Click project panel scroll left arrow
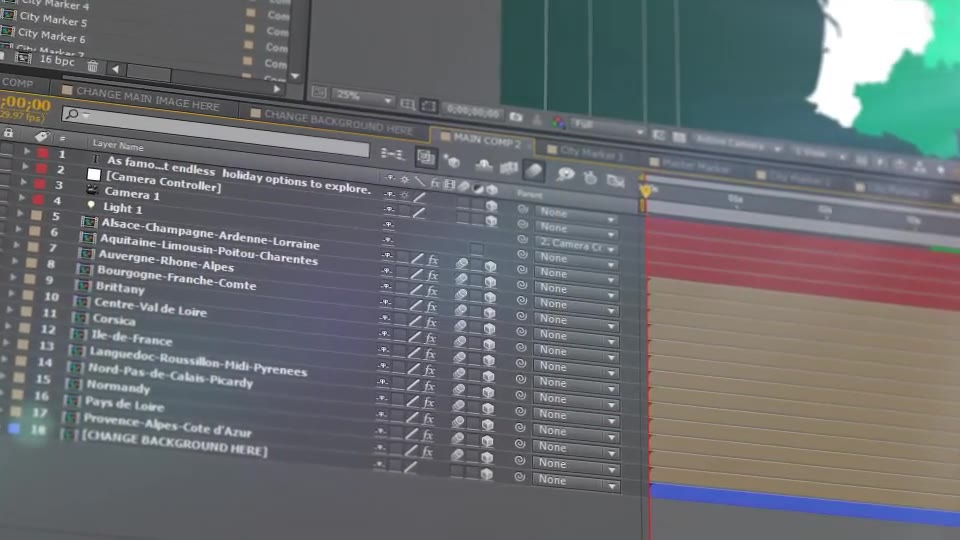 [115, 69]
